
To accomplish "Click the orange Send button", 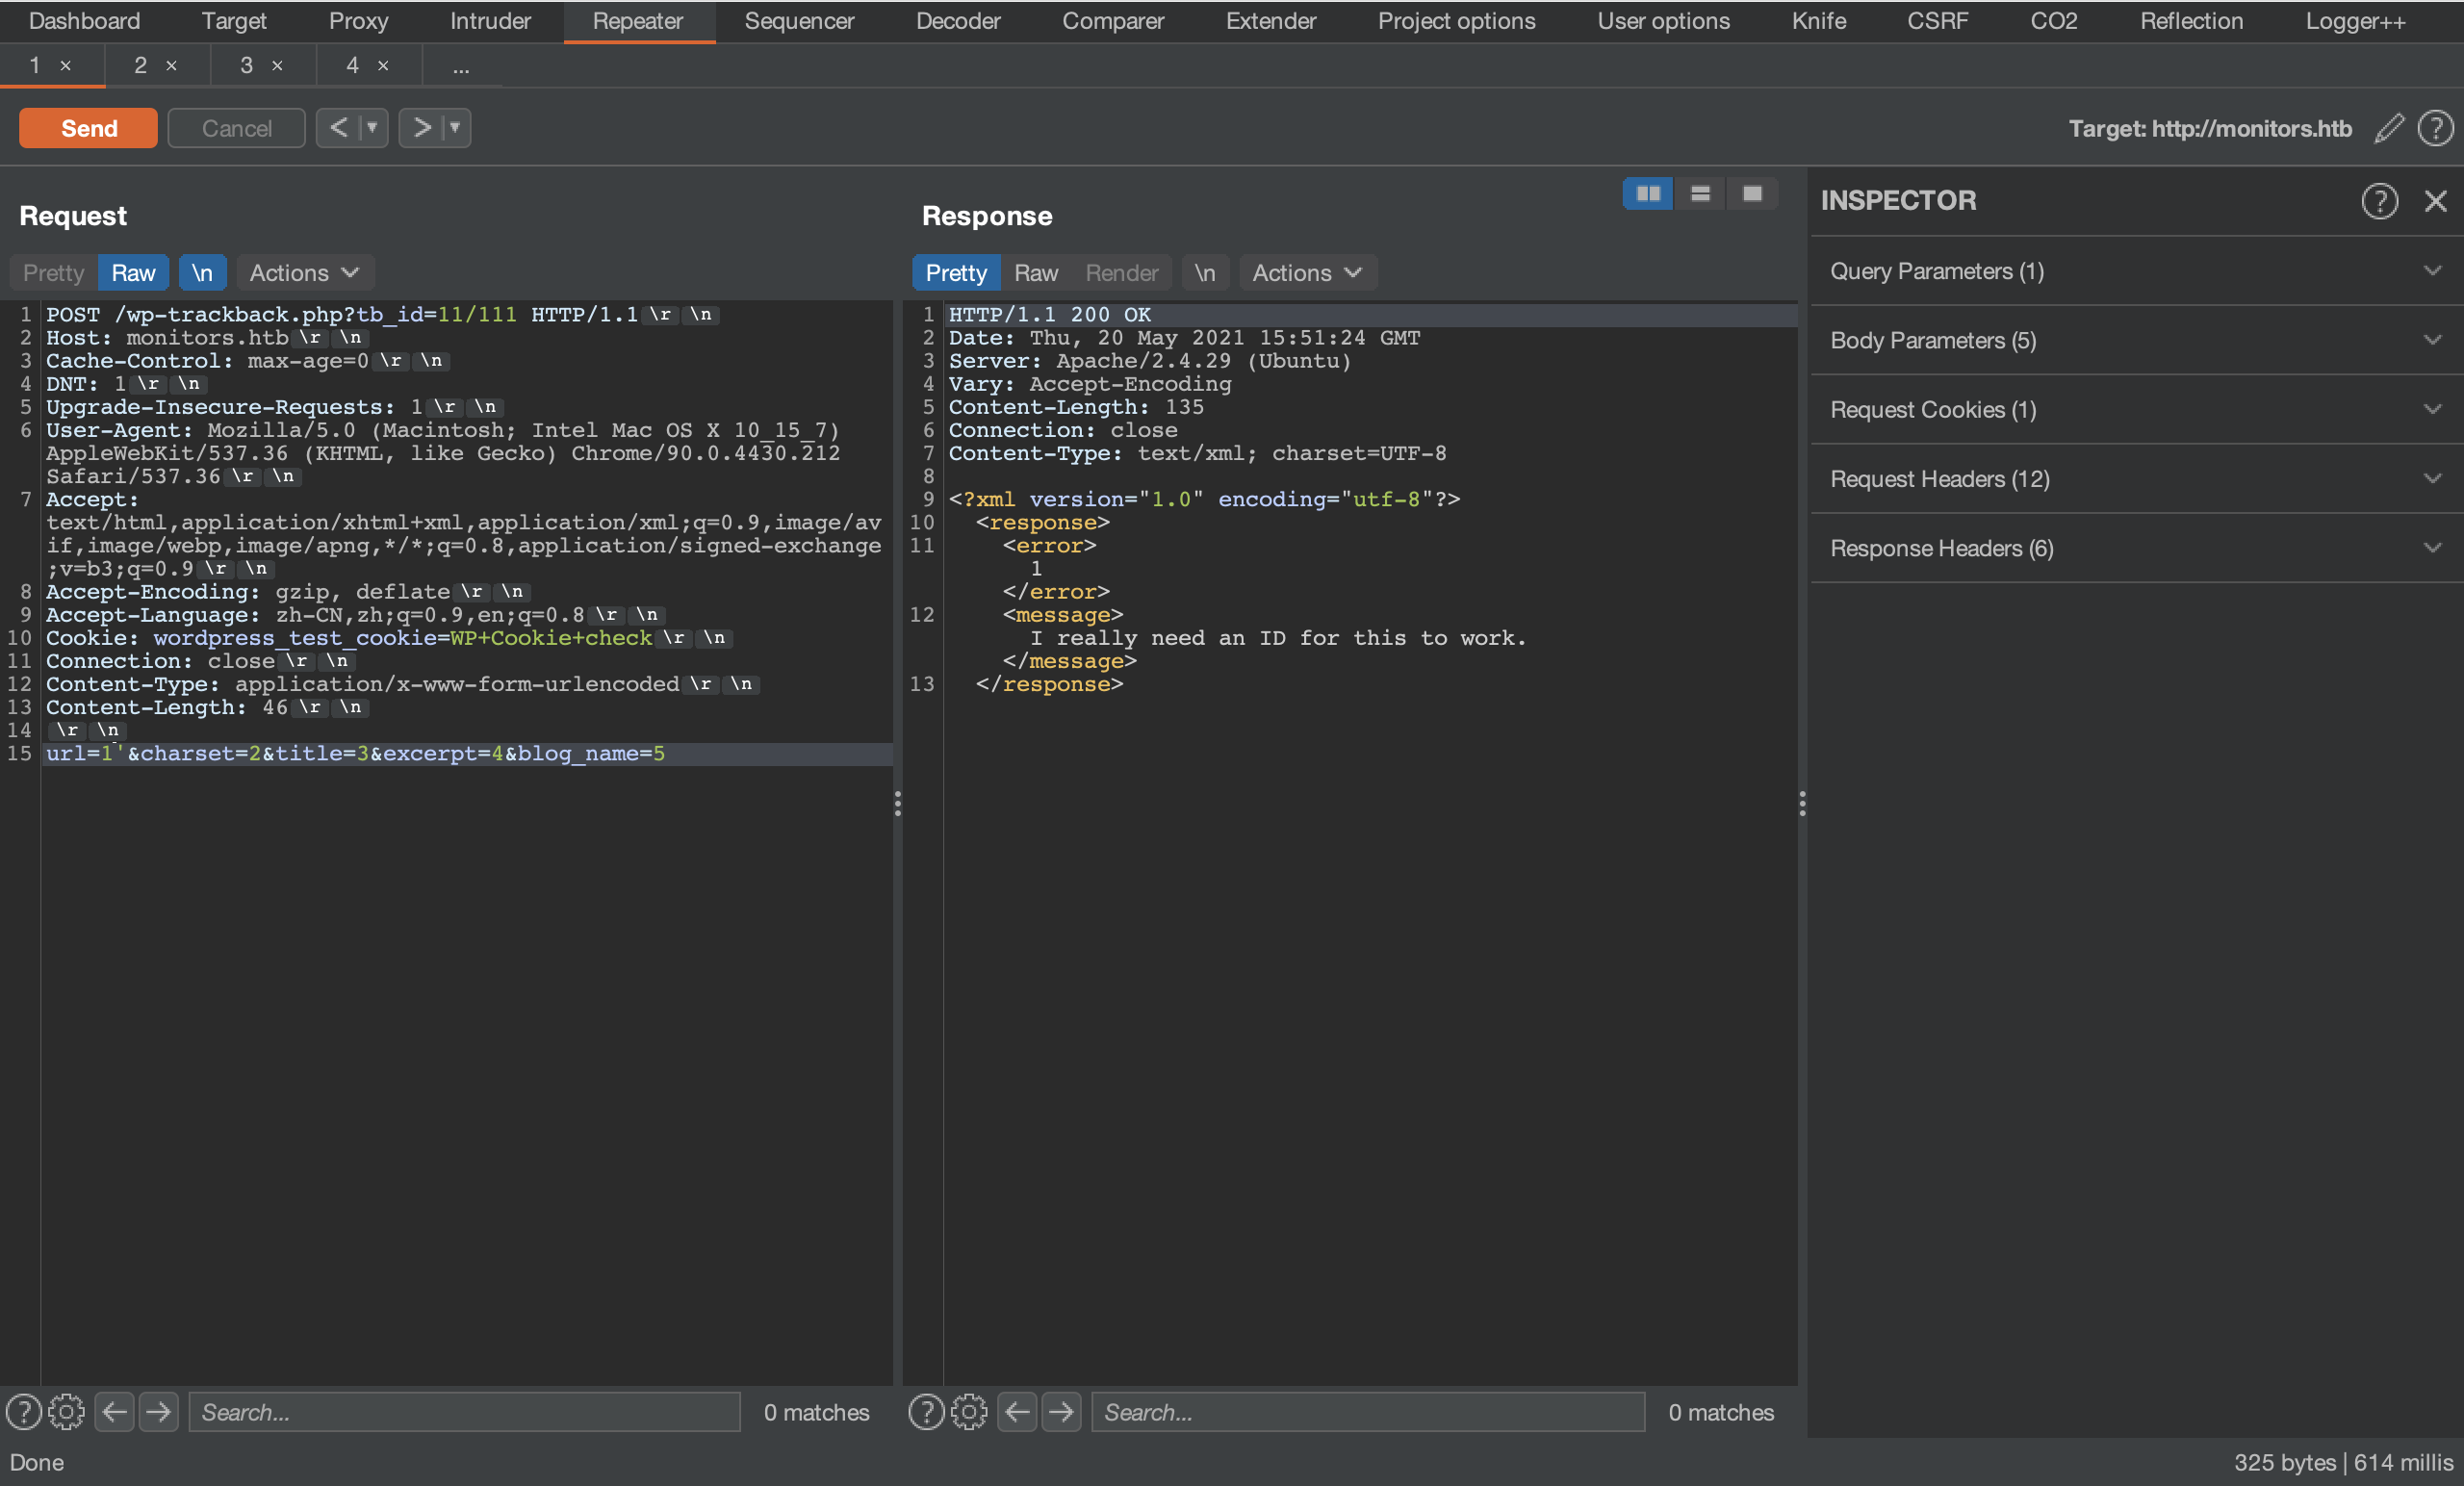I will (x=88, y=128).
